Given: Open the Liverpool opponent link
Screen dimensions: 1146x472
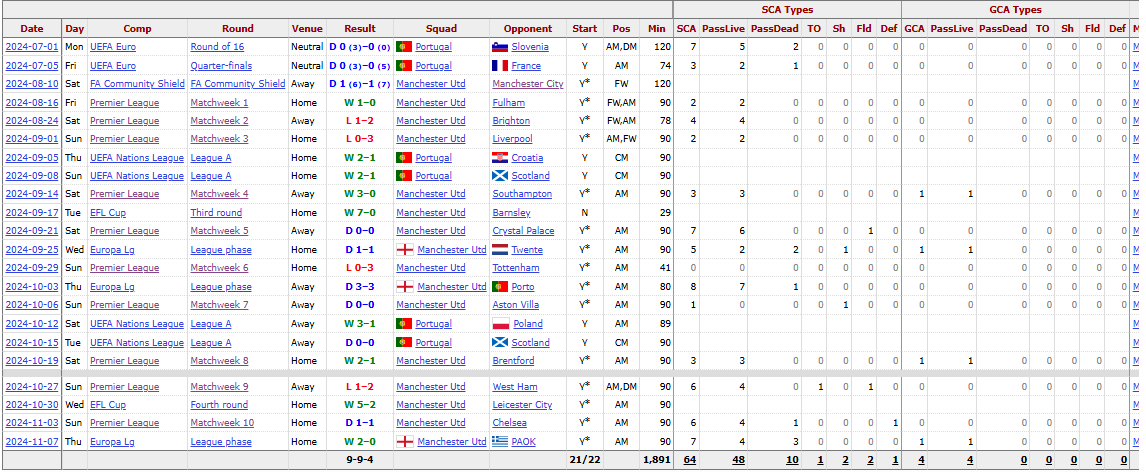Looking at the screenshot, I should point(512,139).
